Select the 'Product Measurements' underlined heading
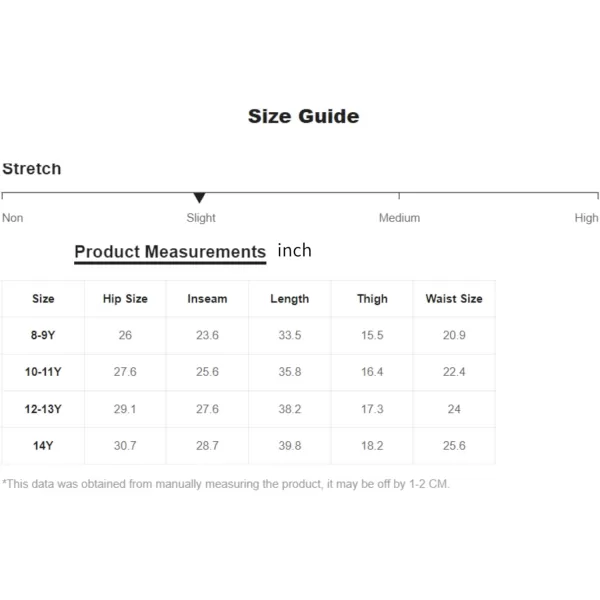 pyautogui.click(x=170, y=252)
